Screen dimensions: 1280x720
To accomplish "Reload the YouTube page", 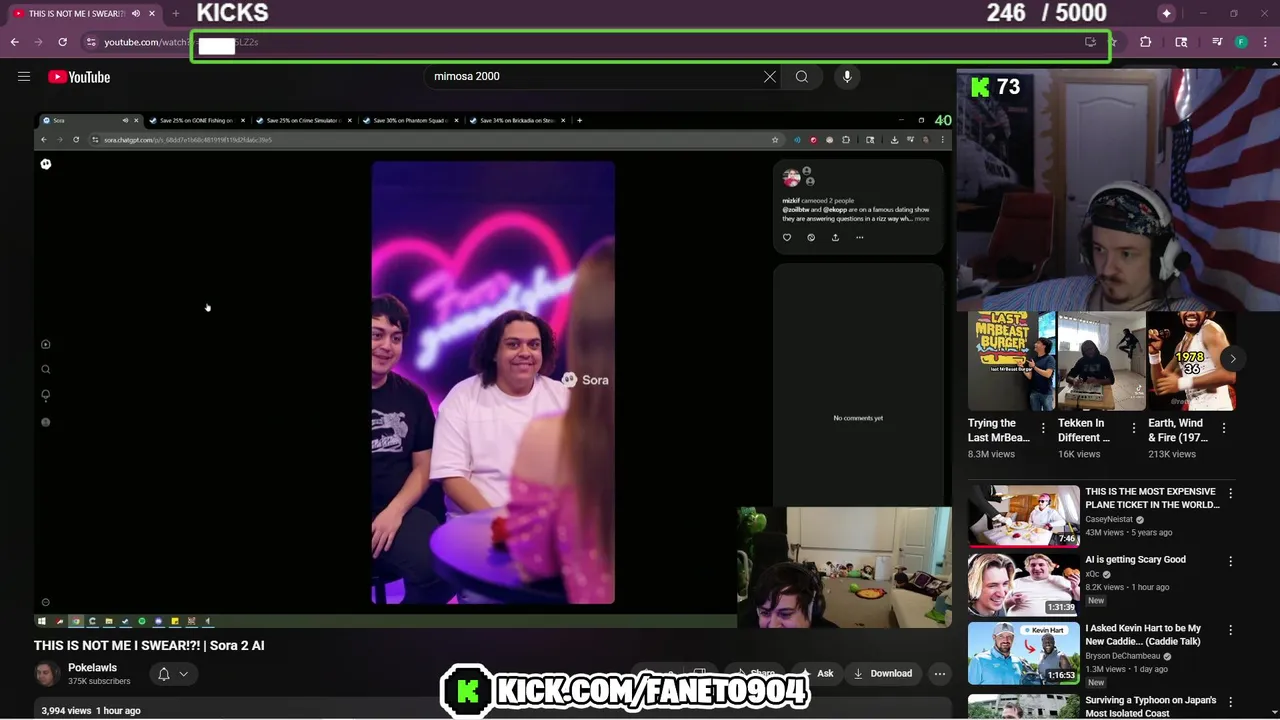I will click(x=62, y=42).
